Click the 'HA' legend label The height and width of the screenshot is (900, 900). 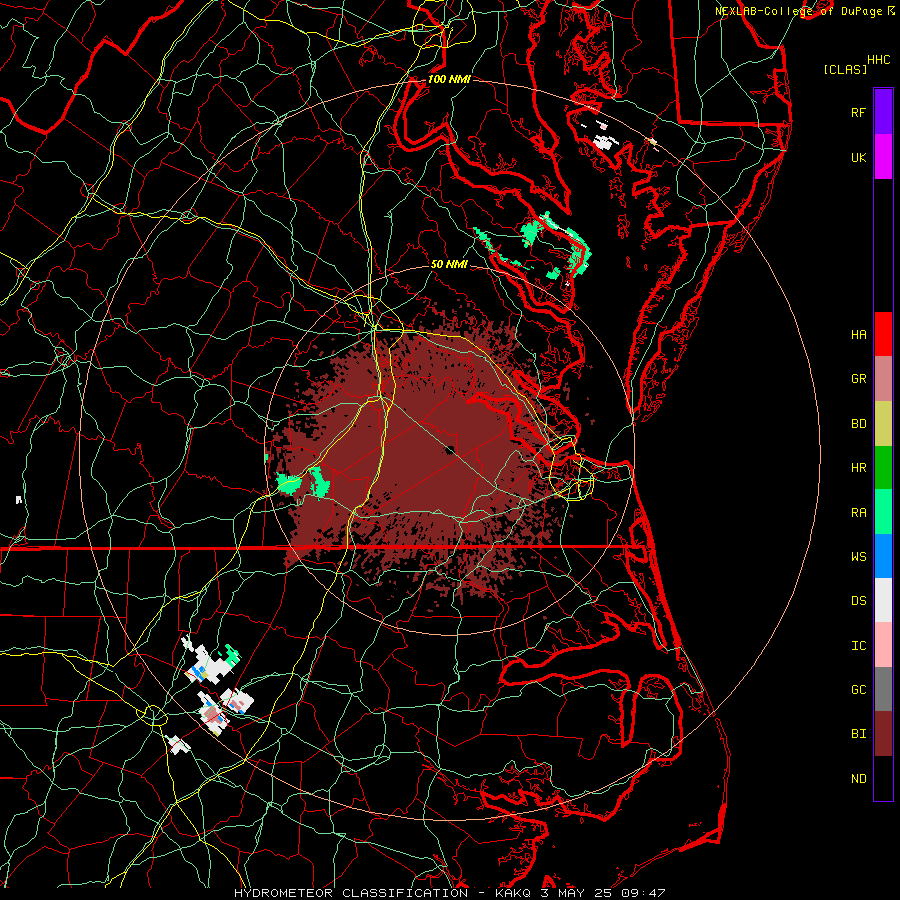(x=858, y=335)
